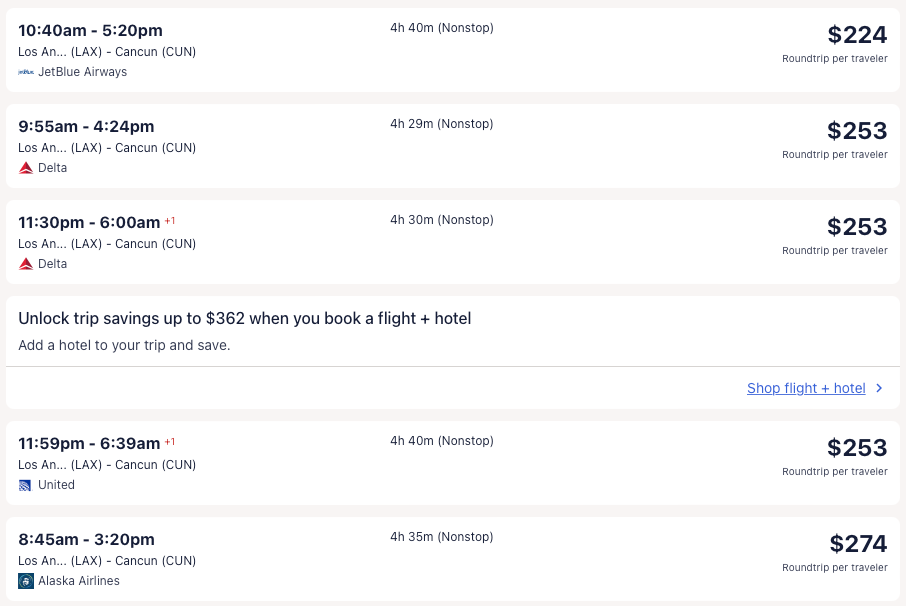Select the 11:59pm - 6:39am United flight
Image resolution: width=906 pixels, height=606 pixels.
tap(89, 443)
